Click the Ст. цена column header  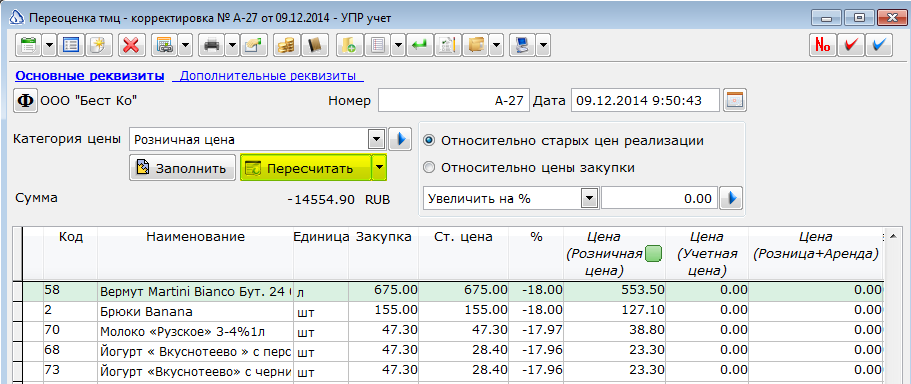464,253
